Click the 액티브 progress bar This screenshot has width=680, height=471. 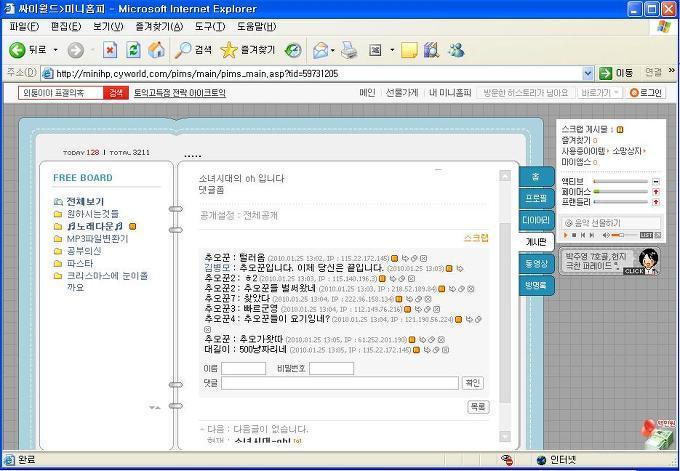621,182
